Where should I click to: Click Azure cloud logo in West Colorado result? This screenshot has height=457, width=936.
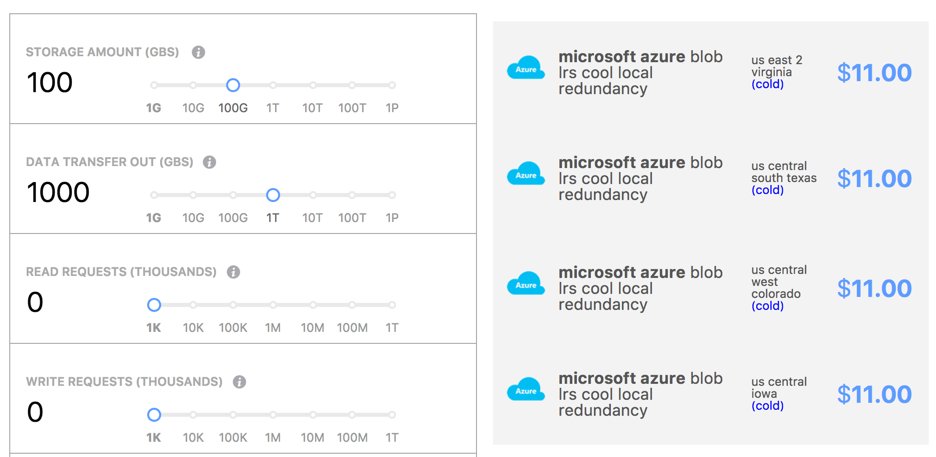click(526, 284)
